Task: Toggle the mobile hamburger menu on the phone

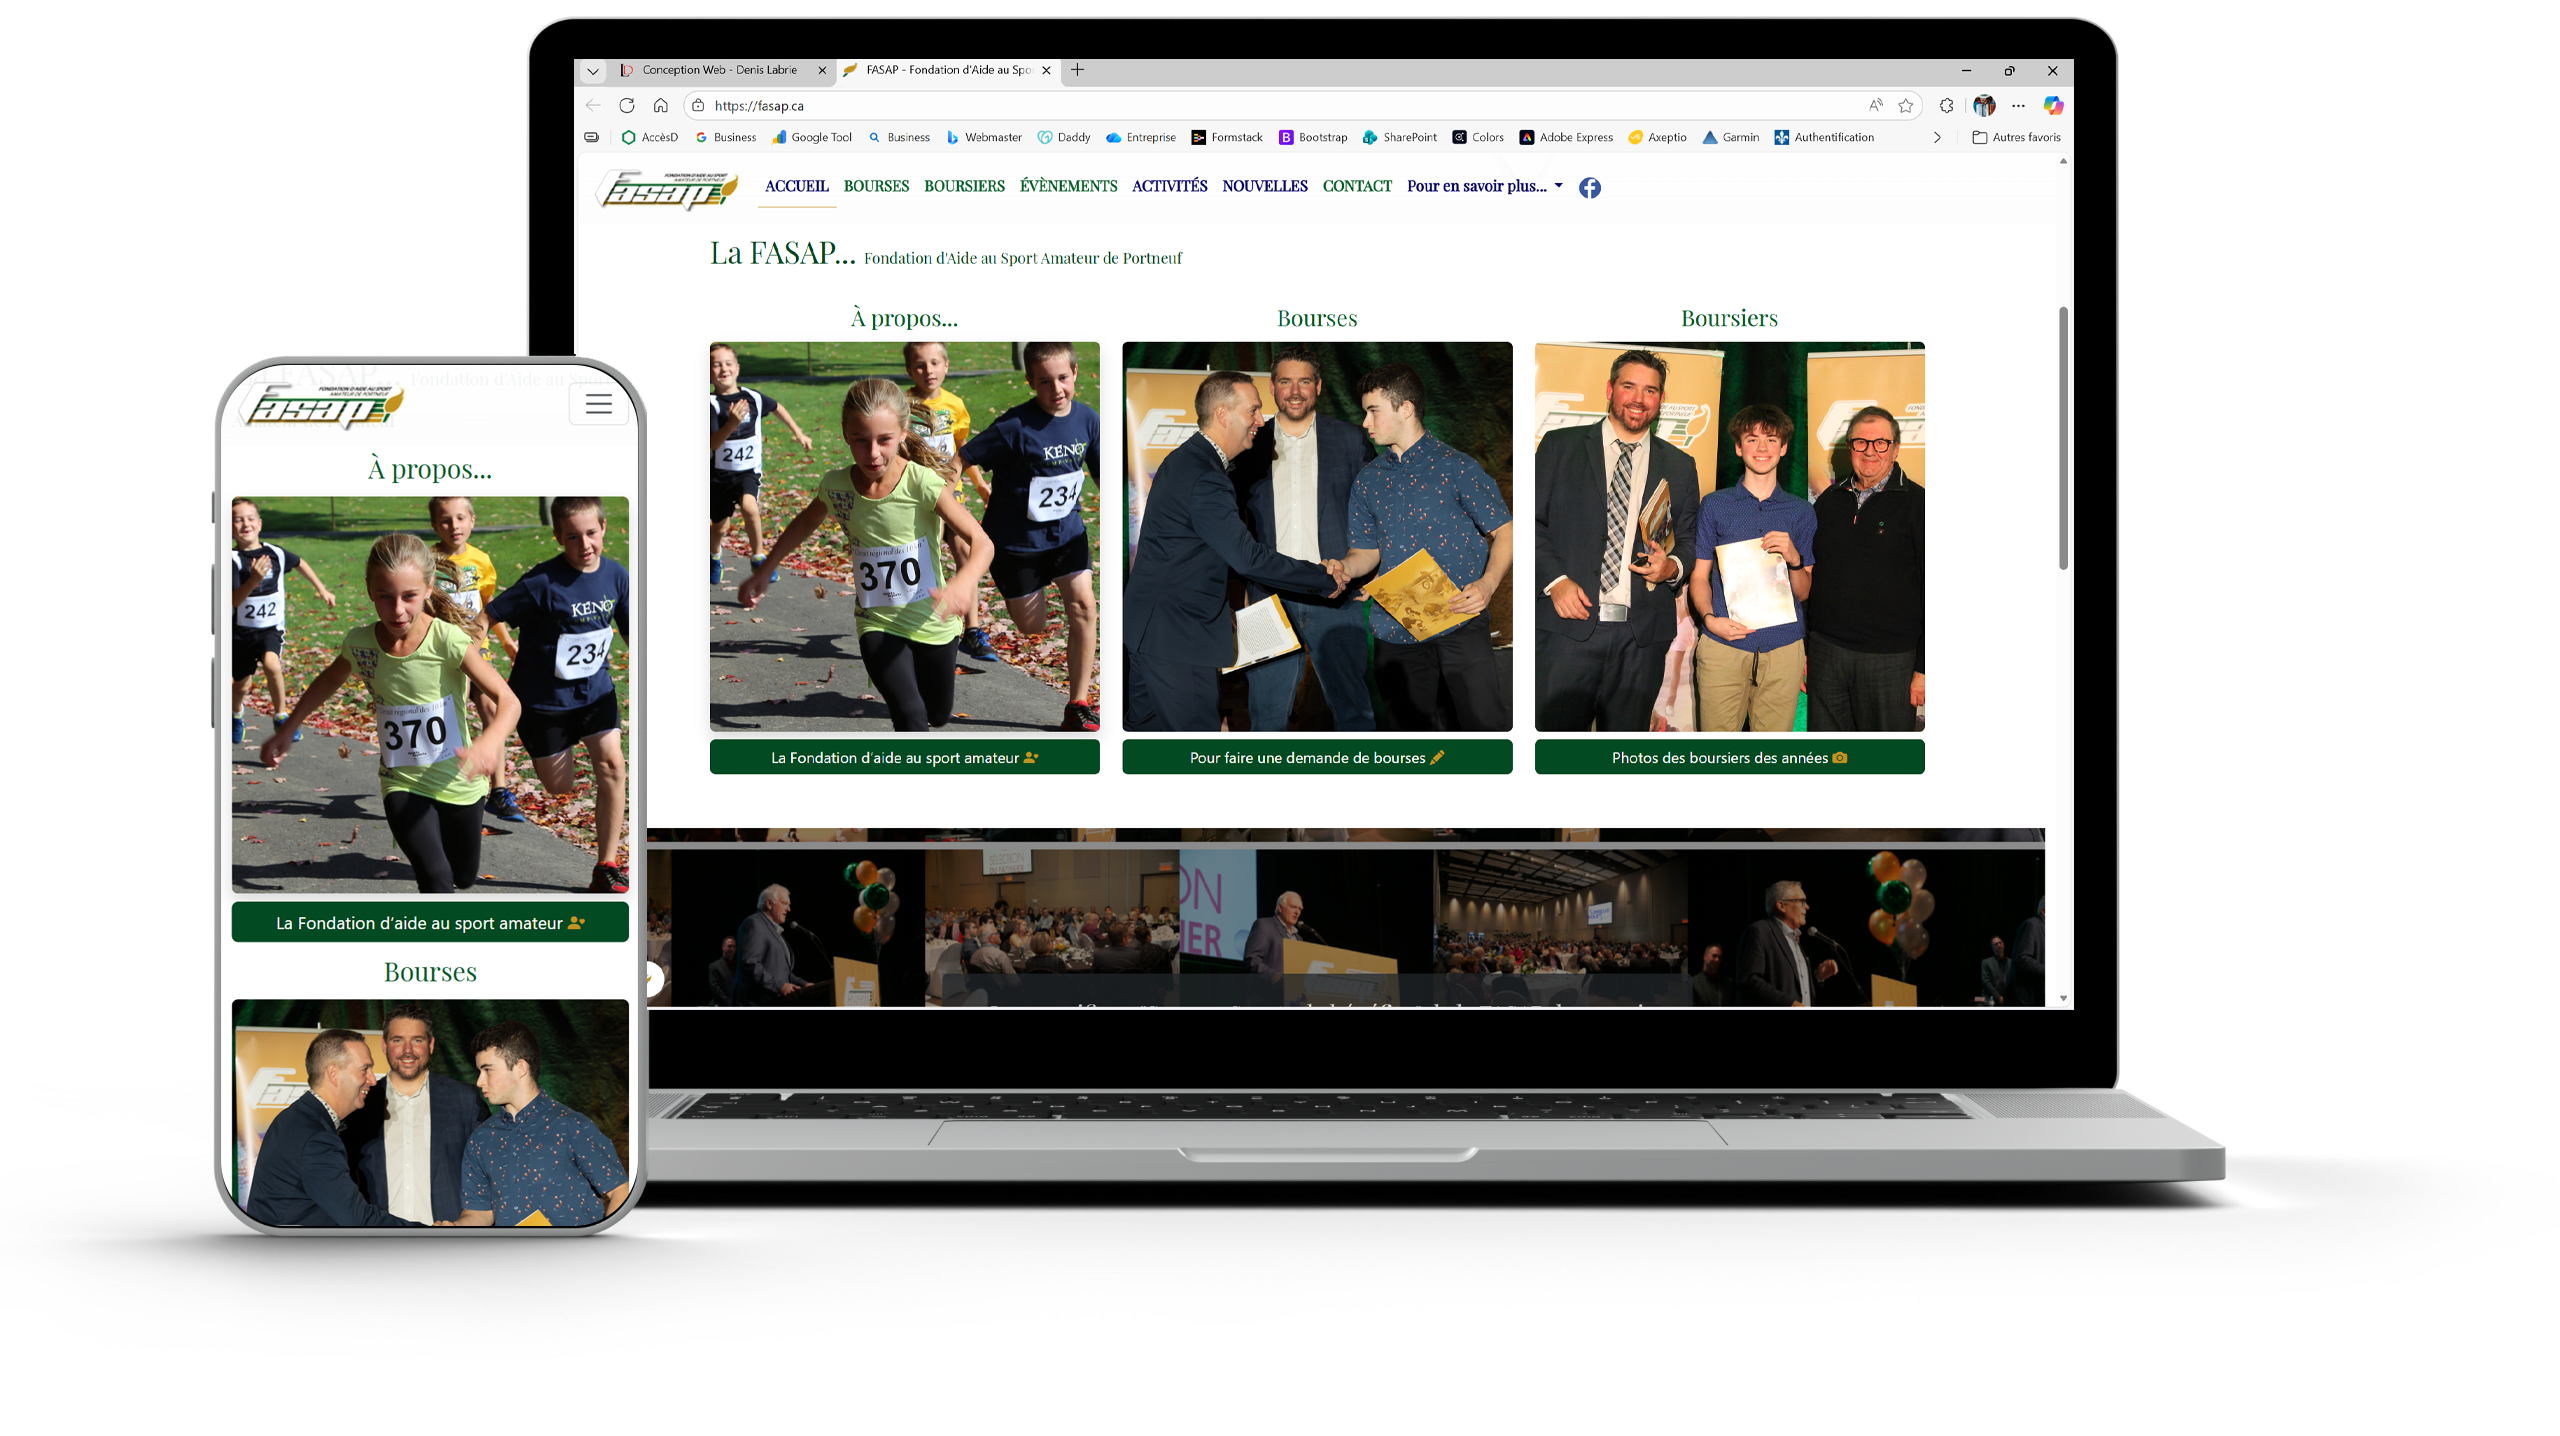Action: tap(598, 404)
